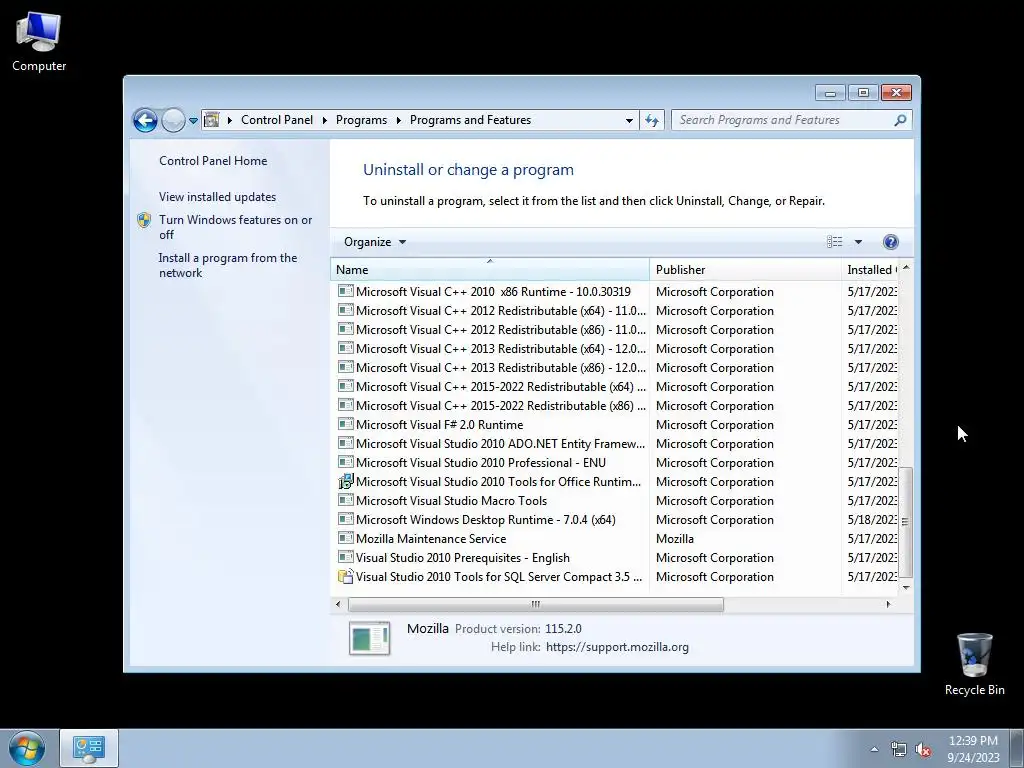Click the Forward navigation arrow

(x=173, y=120)
